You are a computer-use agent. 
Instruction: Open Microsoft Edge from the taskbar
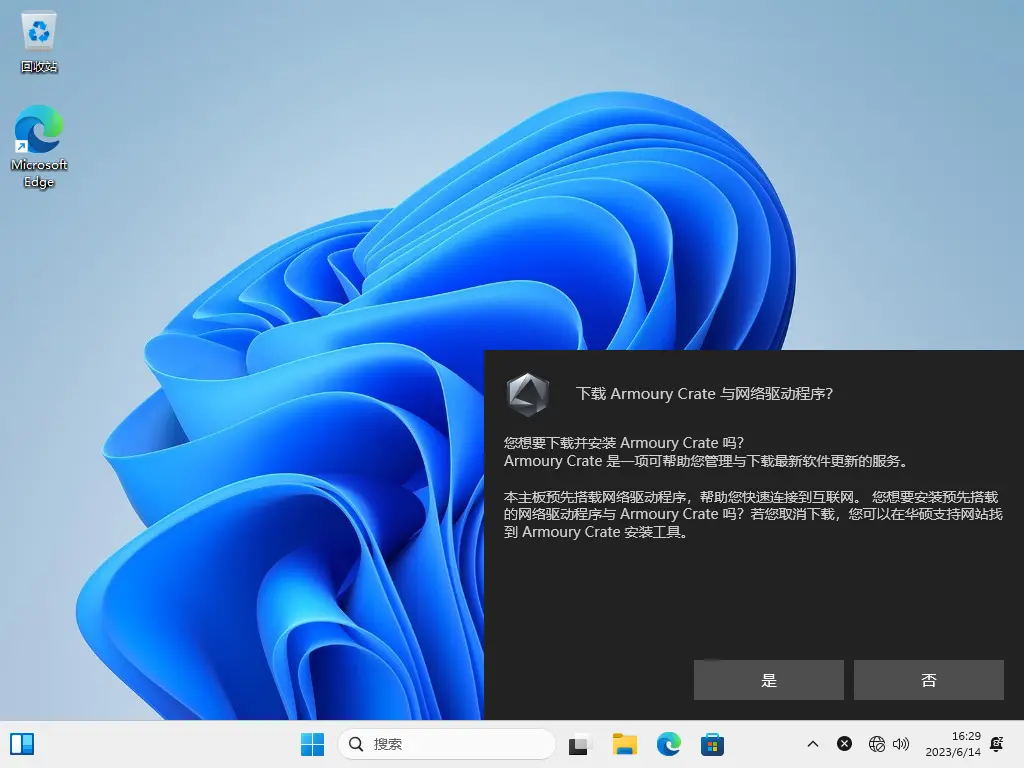point(669,744)
